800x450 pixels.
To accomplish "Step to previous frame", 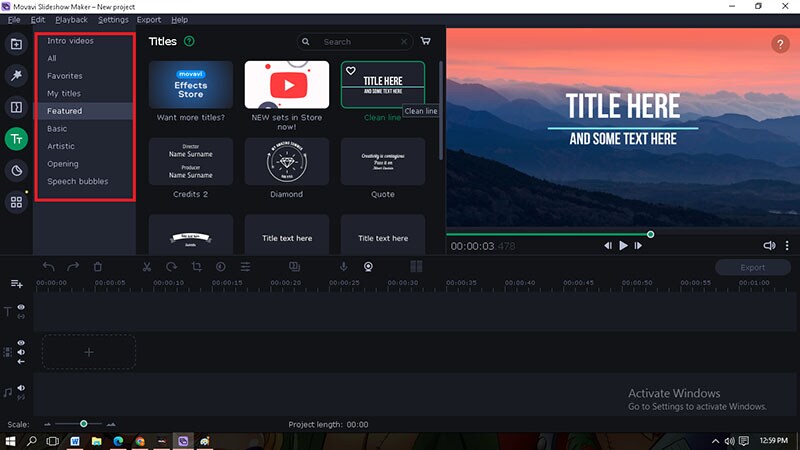I will tap(608, 245).
